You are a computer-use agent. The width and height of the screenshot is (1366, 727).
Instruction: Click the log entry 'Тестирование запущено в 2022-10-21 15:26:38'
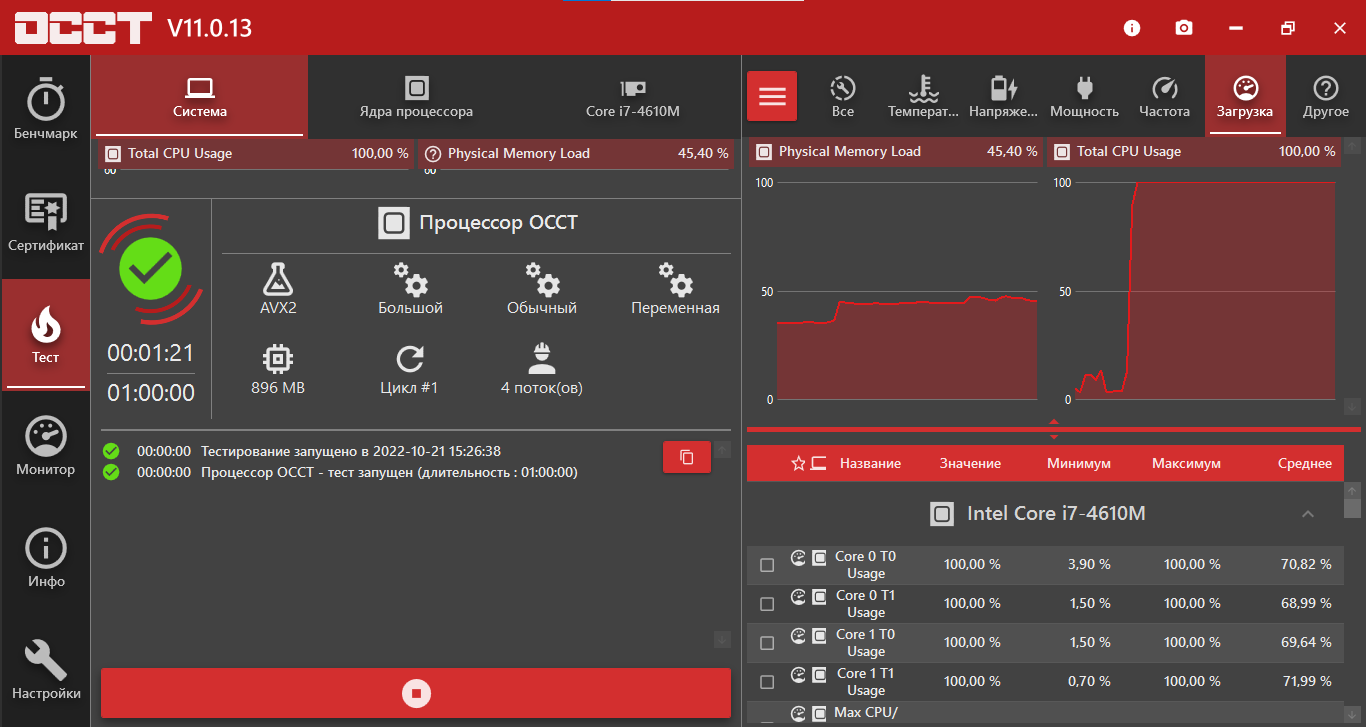tap(351, 451)
